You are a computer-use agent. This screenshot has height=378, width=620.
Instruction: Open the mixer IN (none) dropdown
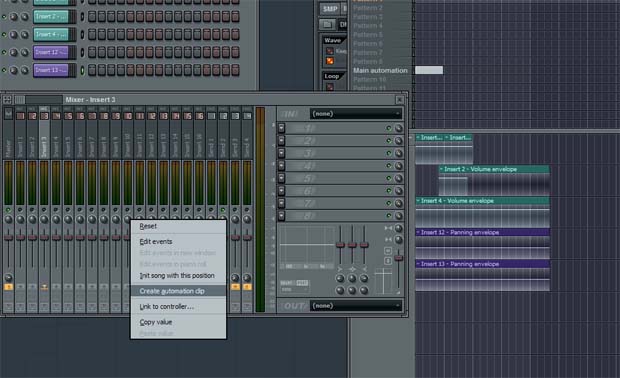pyautogui.click(x=356, y=114)
